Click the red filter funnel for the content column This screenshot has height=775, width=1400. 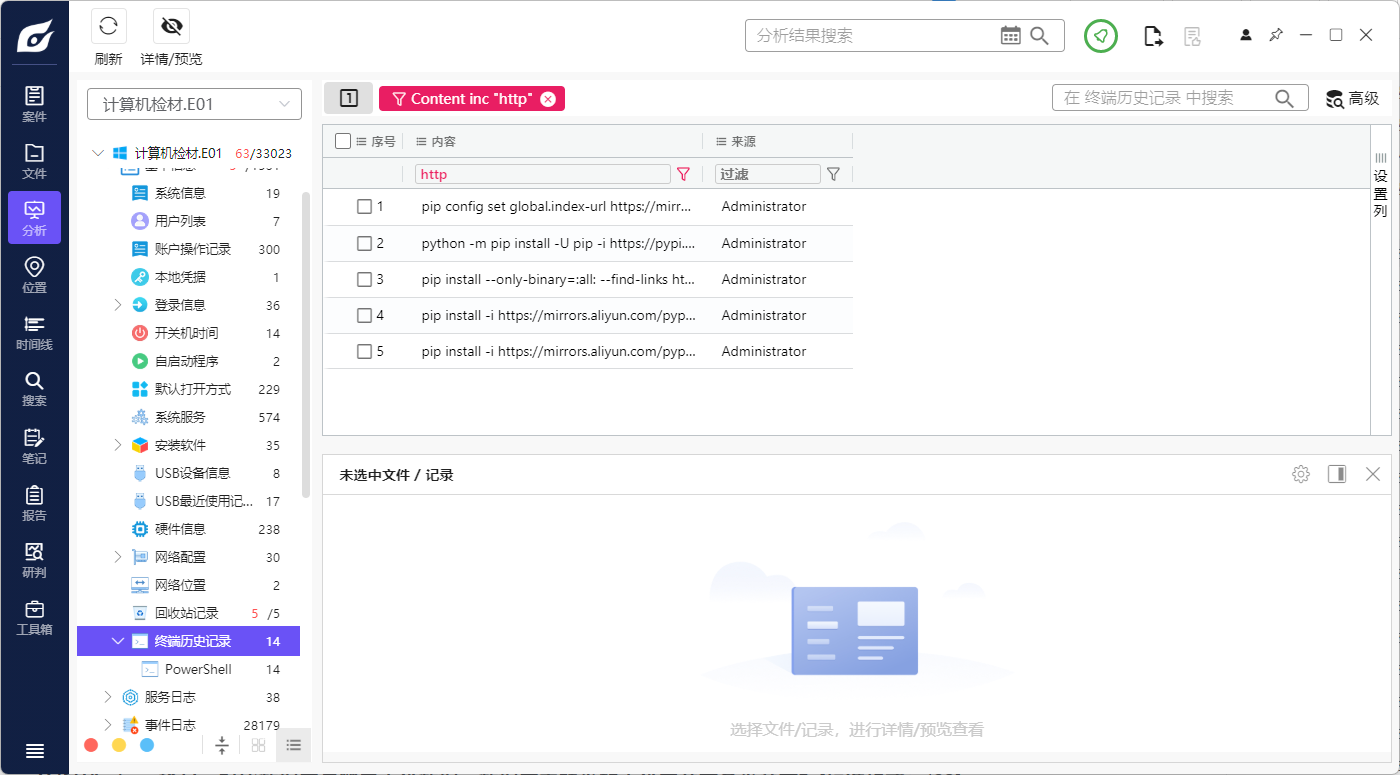pyautogui.click(x=683, y=174)
